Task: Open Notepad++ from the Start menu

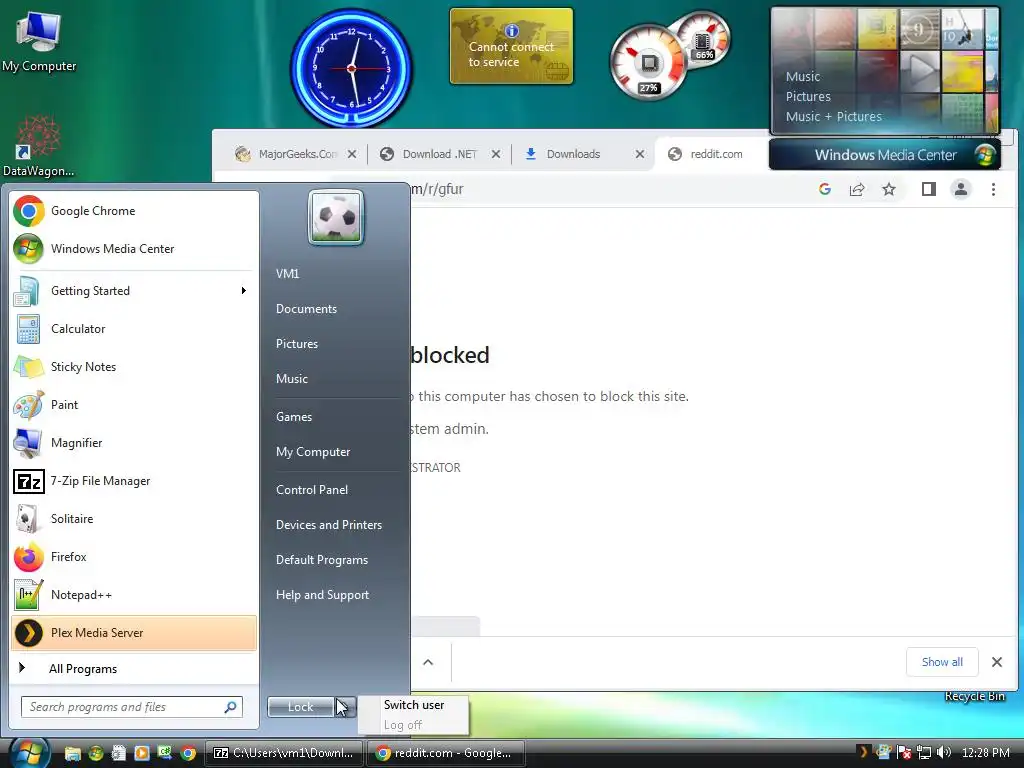Action: 134,594
